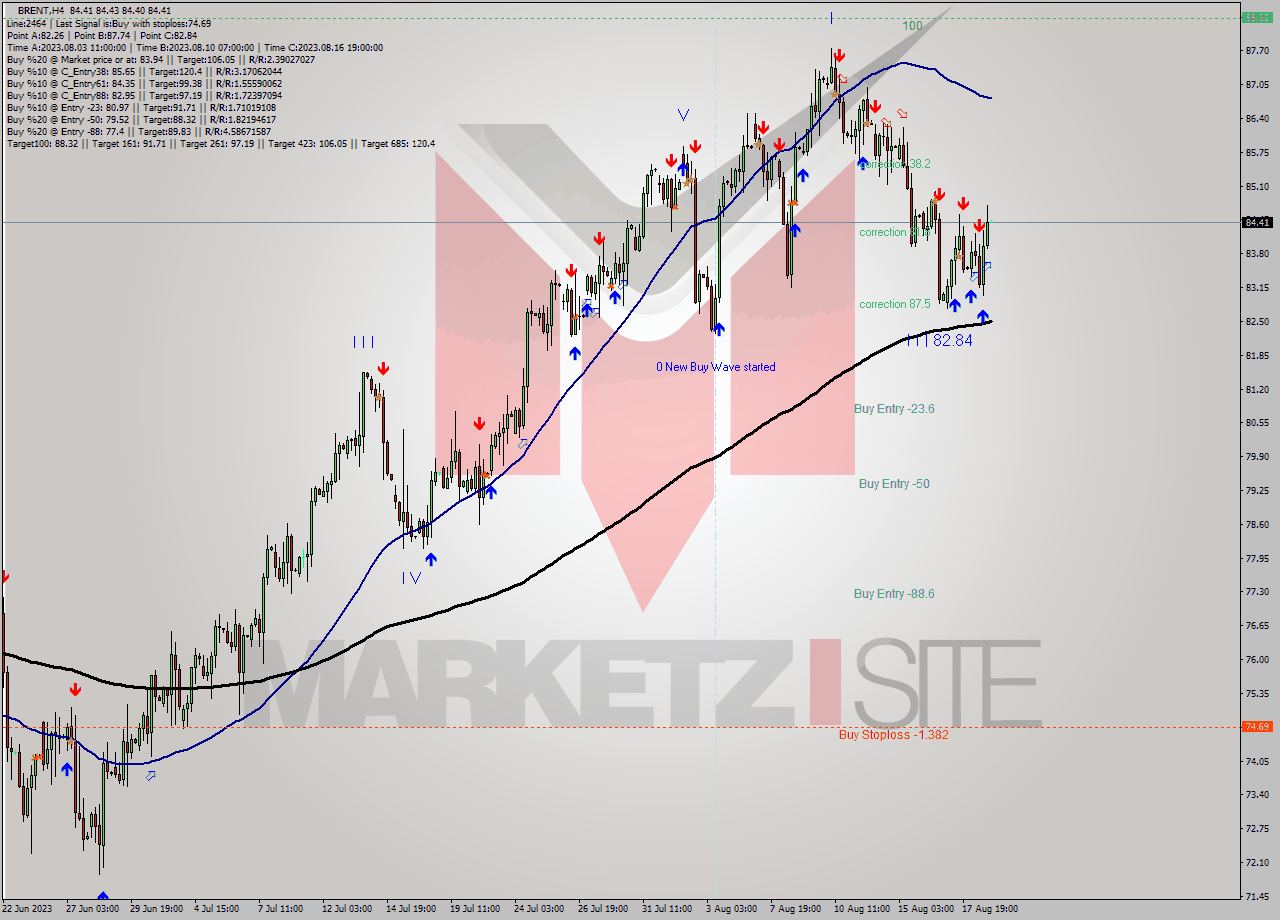The image size is (1280, 920).
Task: Click the '12 Jul 03:00' time label
Action: point(349,909)
